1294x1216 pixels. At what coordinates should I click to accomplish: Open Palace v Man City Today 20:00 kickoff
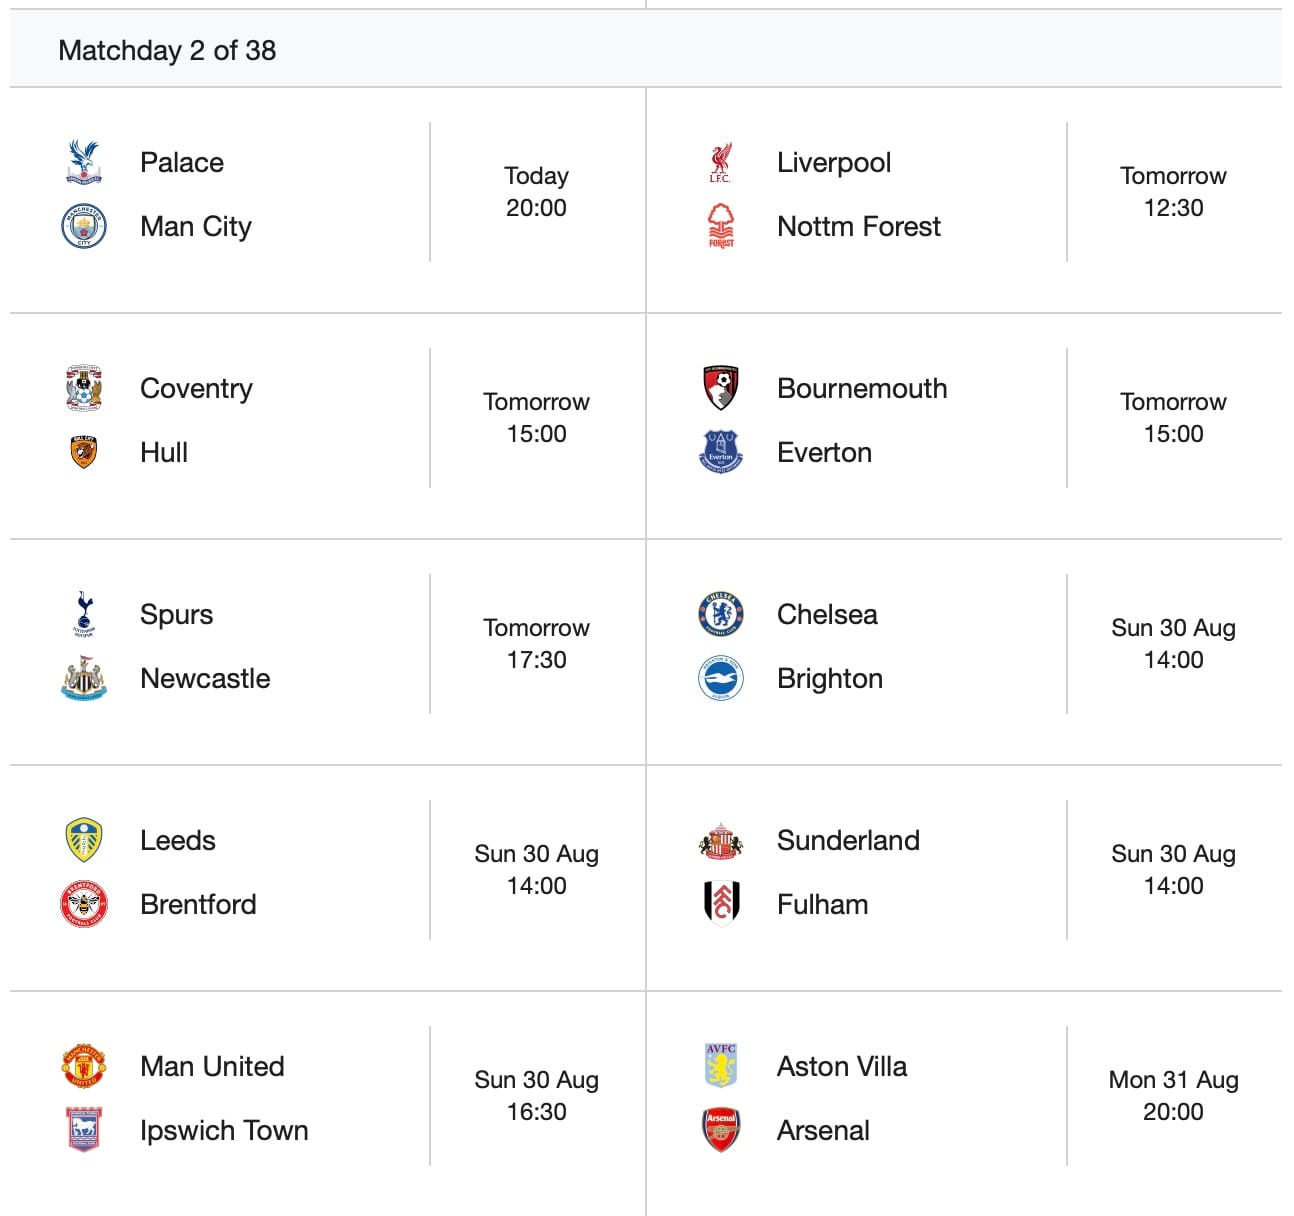[x=536, y=191]
